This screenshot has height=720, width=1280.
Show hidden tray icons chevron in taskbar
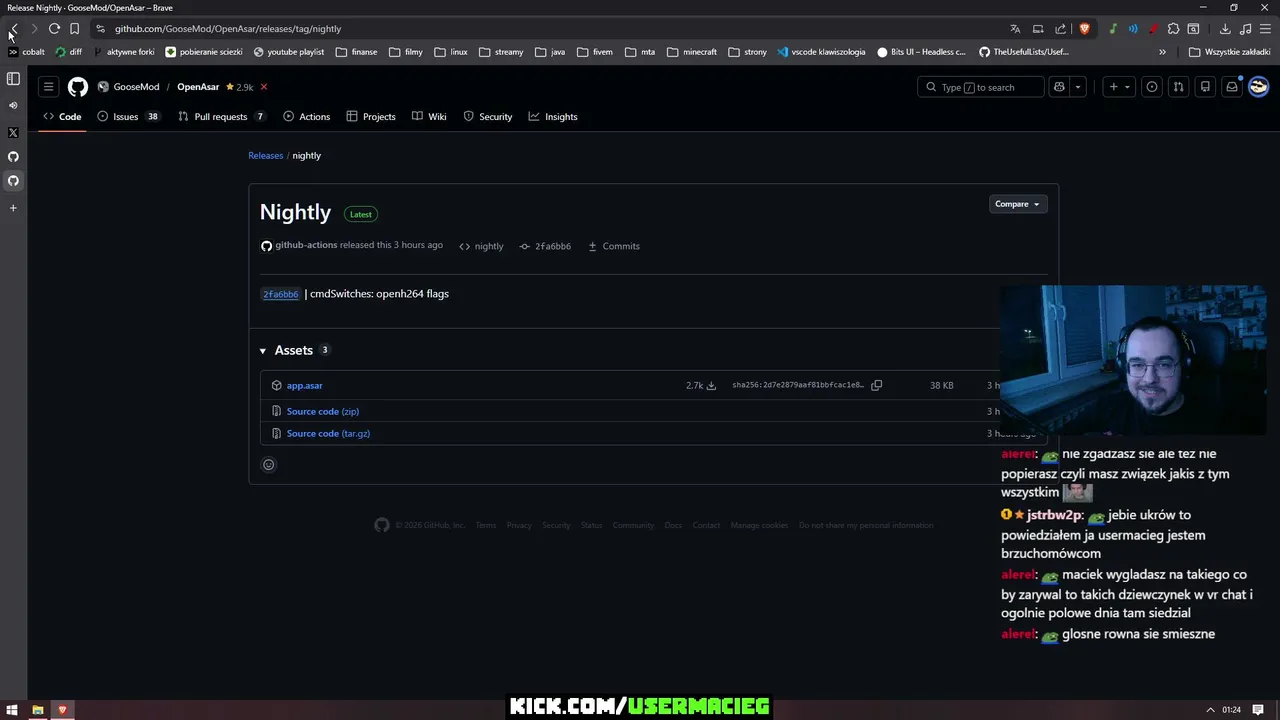(x=1210, y=710)
